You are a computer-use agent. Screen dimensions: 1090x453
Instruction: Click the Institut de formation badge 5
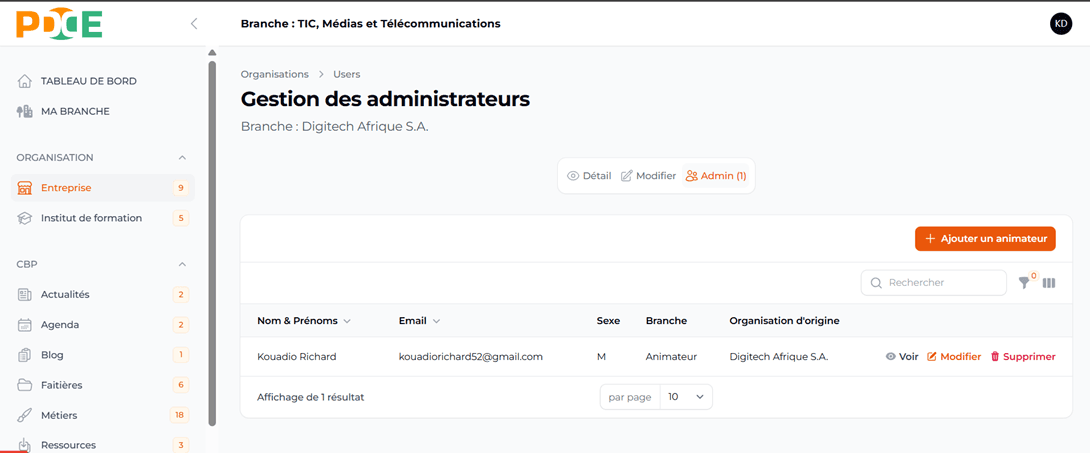click(x=181, y=218)
